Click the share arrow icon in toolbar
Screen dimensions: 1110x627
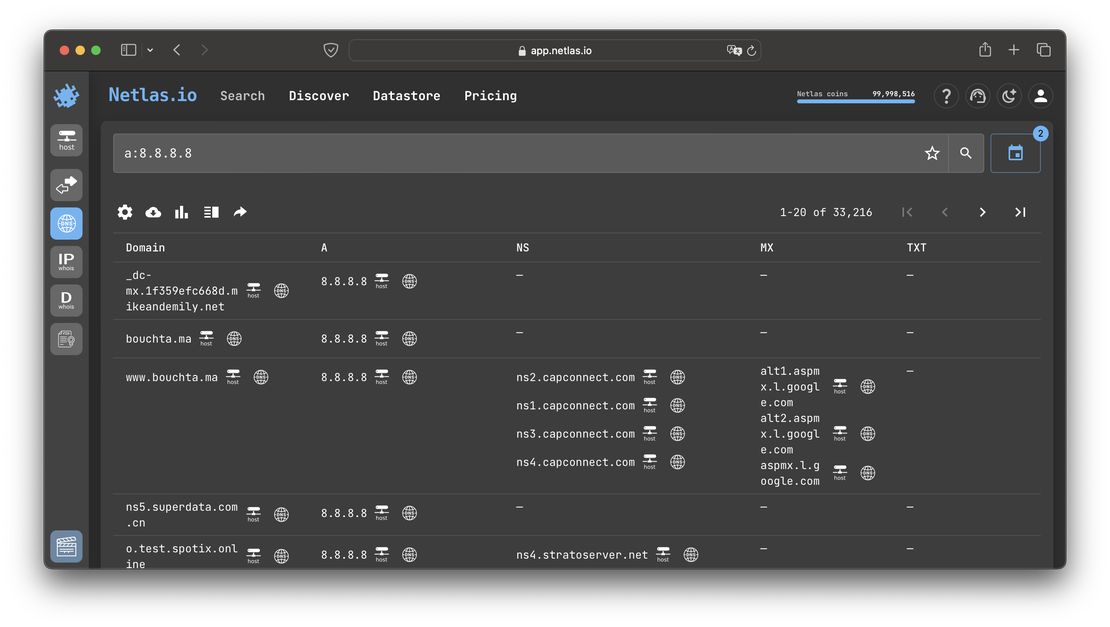point(240,212)
